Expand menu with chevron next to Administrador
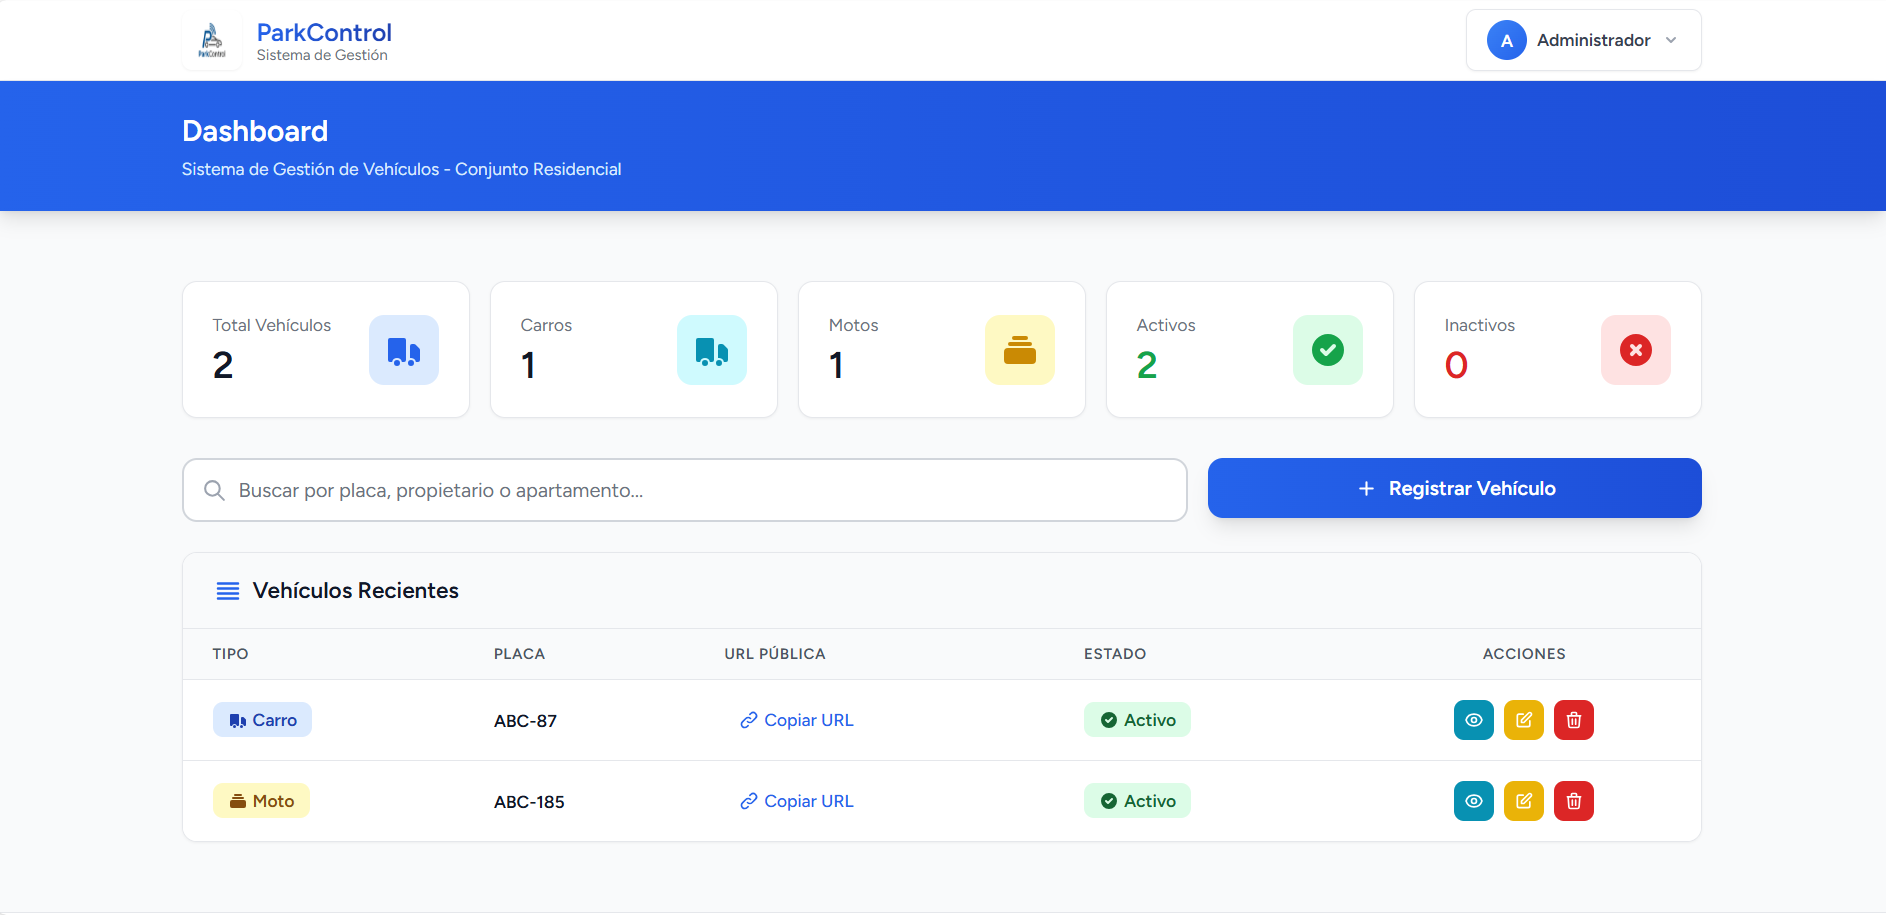1886x915 pixels. (1671, 41)
